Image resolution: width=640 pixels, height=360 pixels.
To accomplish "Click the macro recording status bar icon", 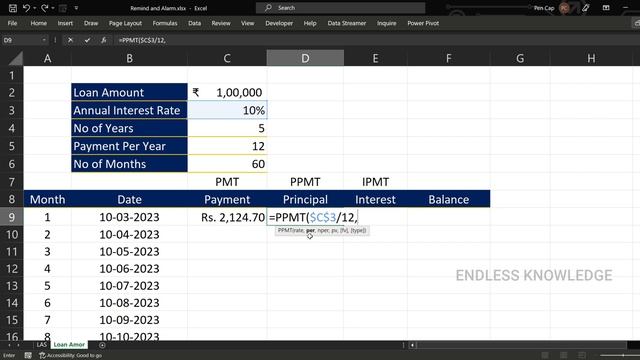I will coord(28,356).
